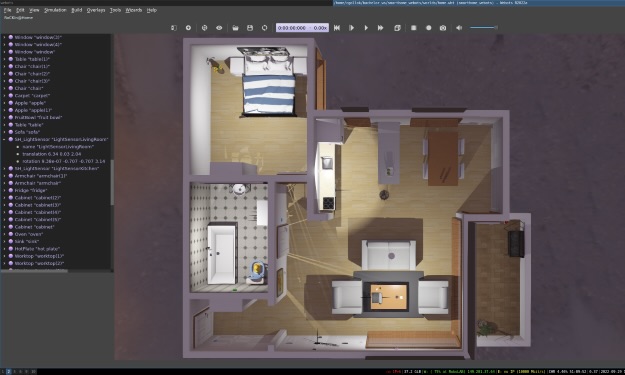Image resolution: width=625 pixels, height=375 pixels.
Task: Expand the Oven "oven" node
Action: pos(4,234)
